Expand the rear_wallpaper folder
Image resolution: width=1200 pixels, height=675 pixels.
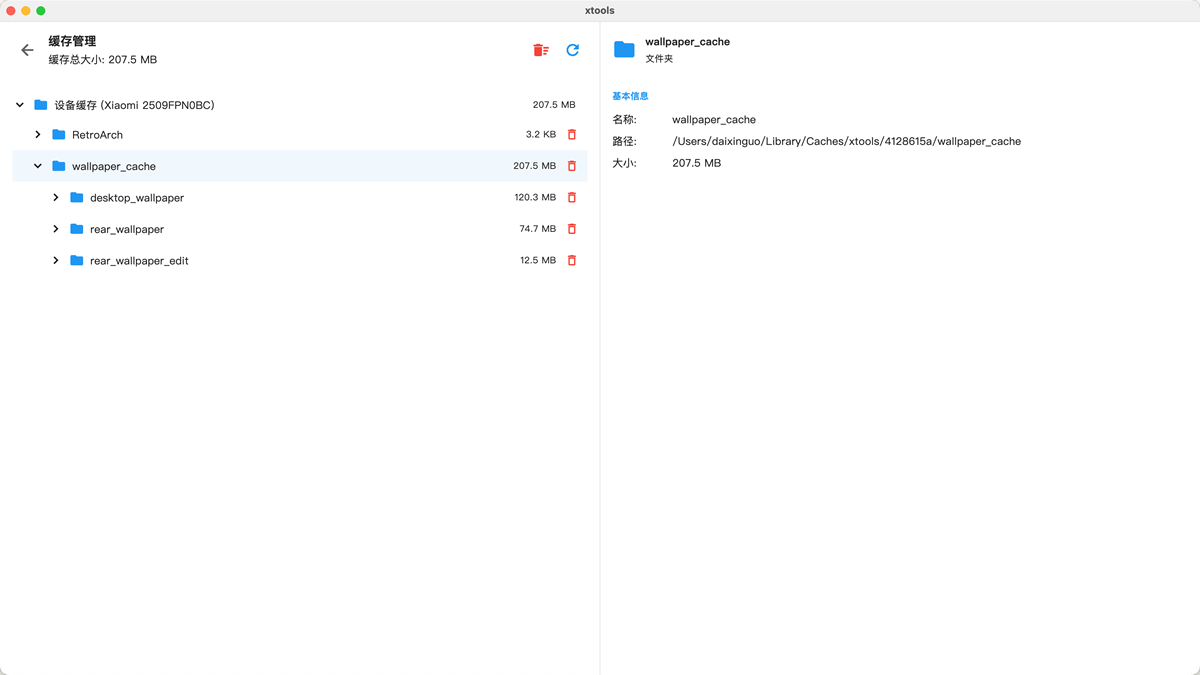pos(56,229)
